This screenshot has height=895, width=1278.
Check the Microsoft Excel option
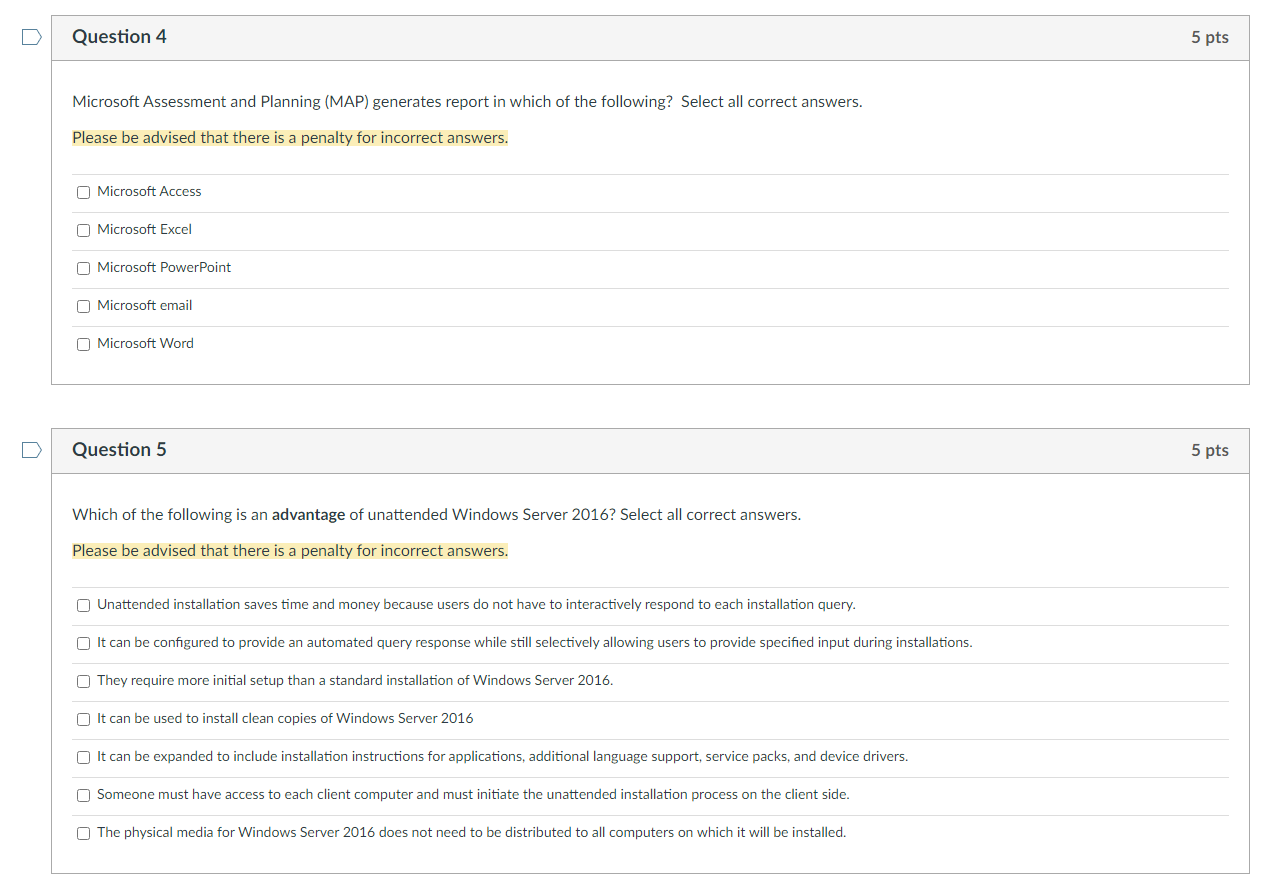point(84,230)
